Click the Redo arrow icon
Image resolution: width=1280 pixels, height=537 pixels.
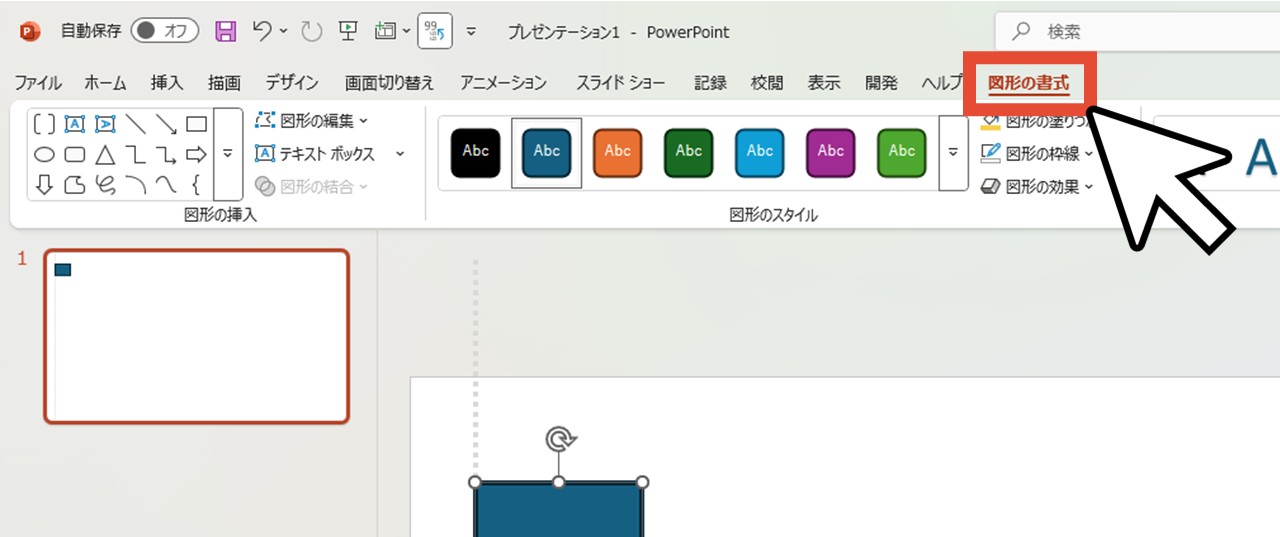point(312,31)
